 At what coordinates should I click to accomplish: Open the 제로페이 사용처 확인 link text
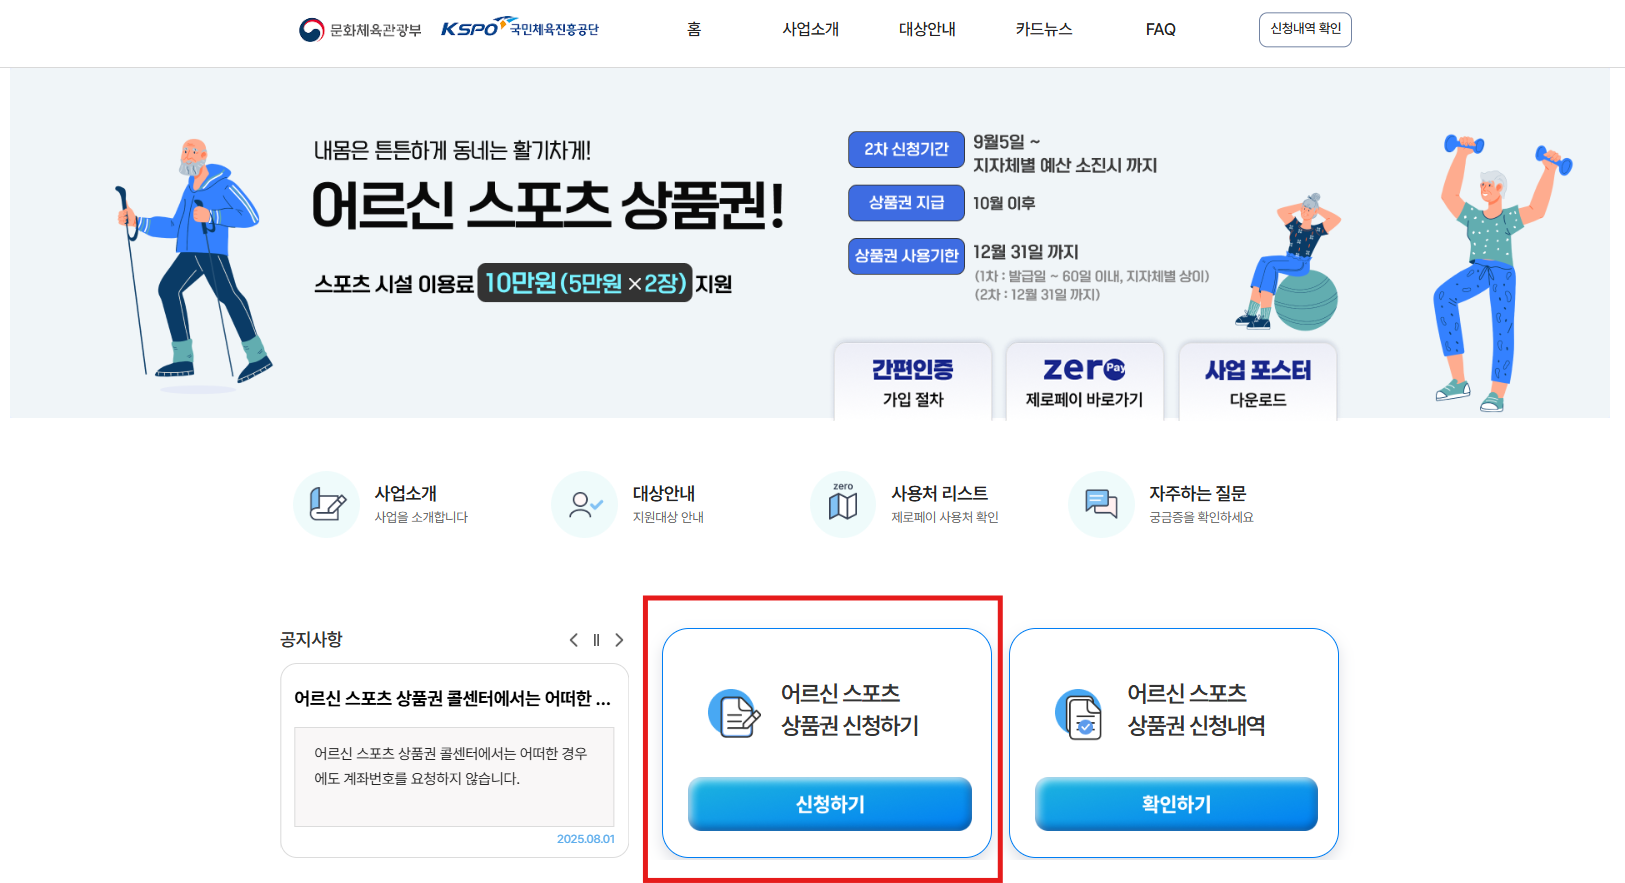[945, 517]
